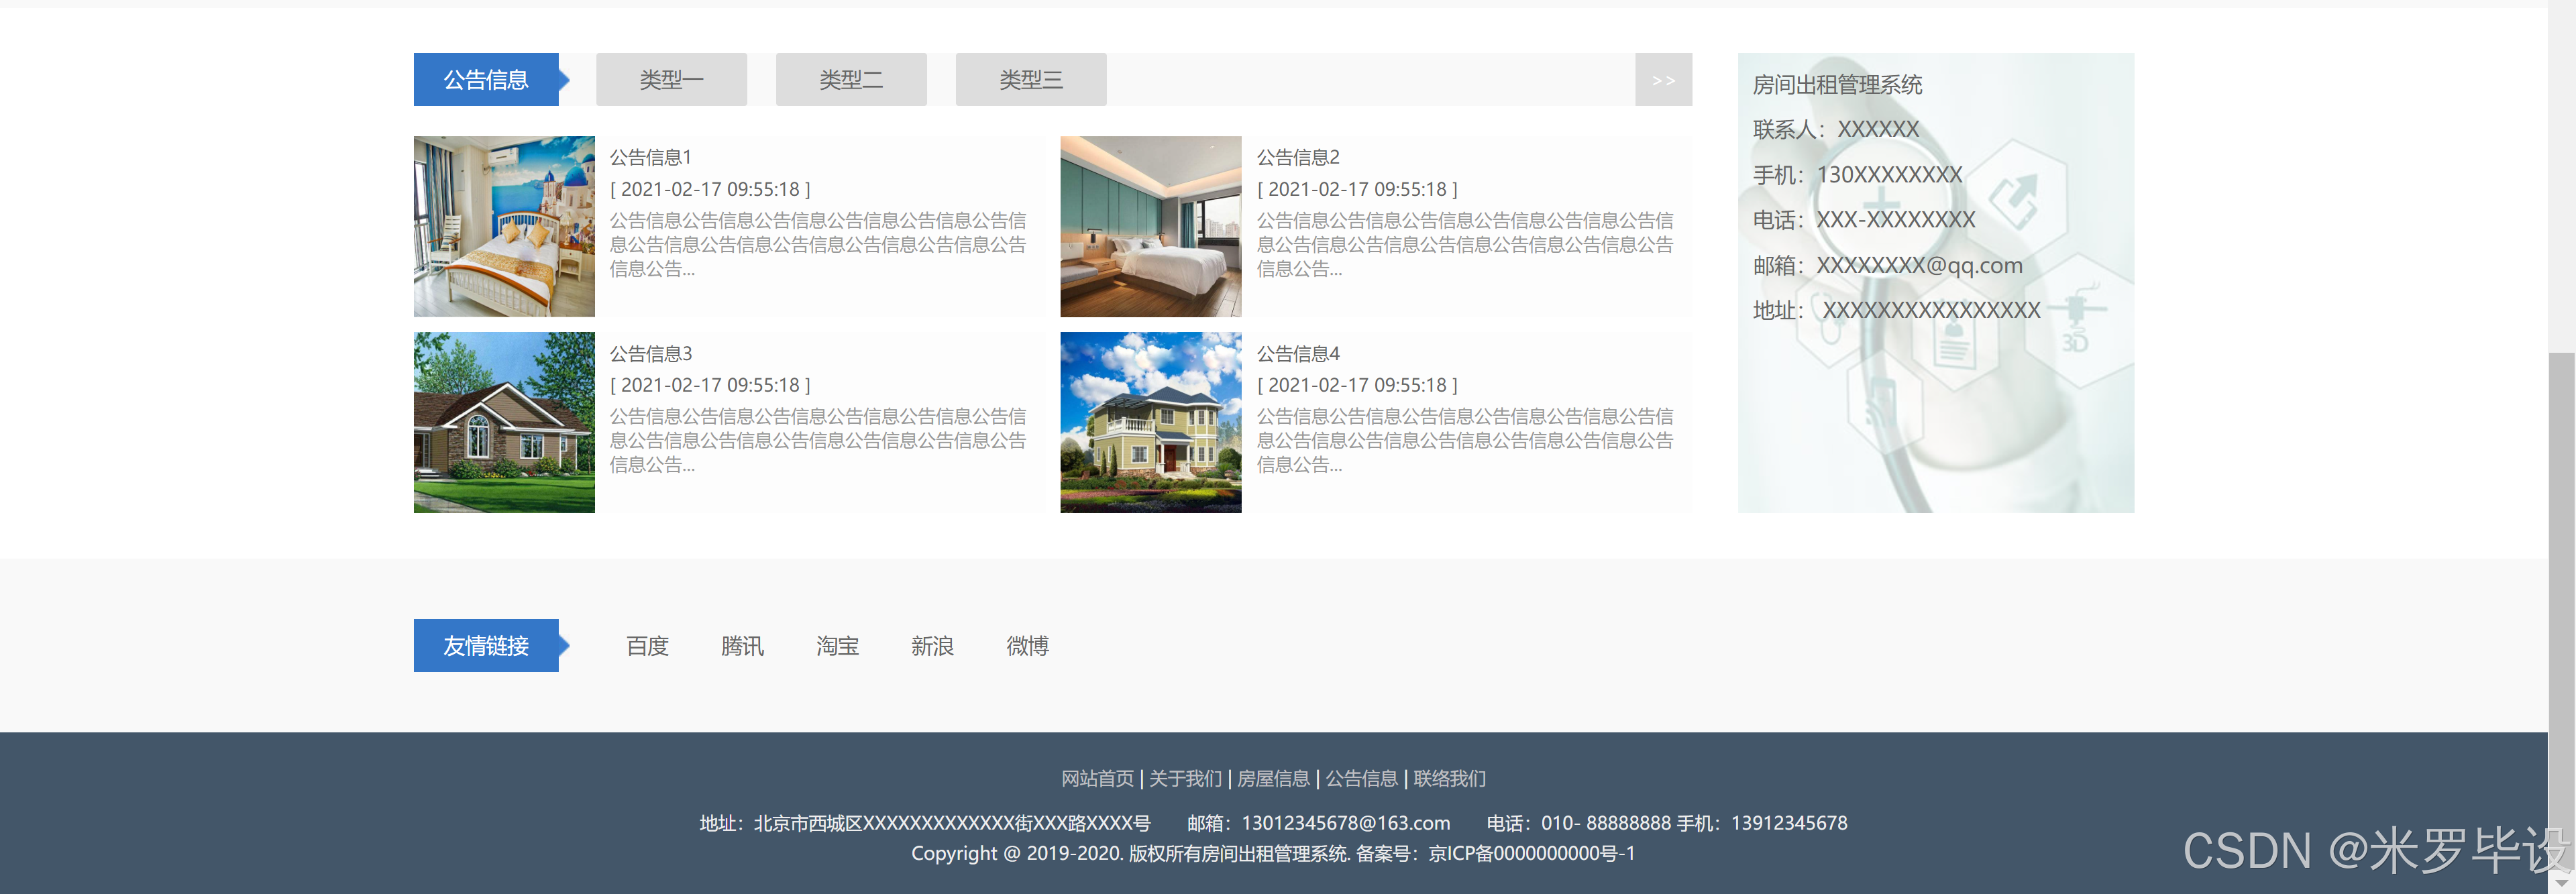Open the 腾讯 friendly link

742,646
